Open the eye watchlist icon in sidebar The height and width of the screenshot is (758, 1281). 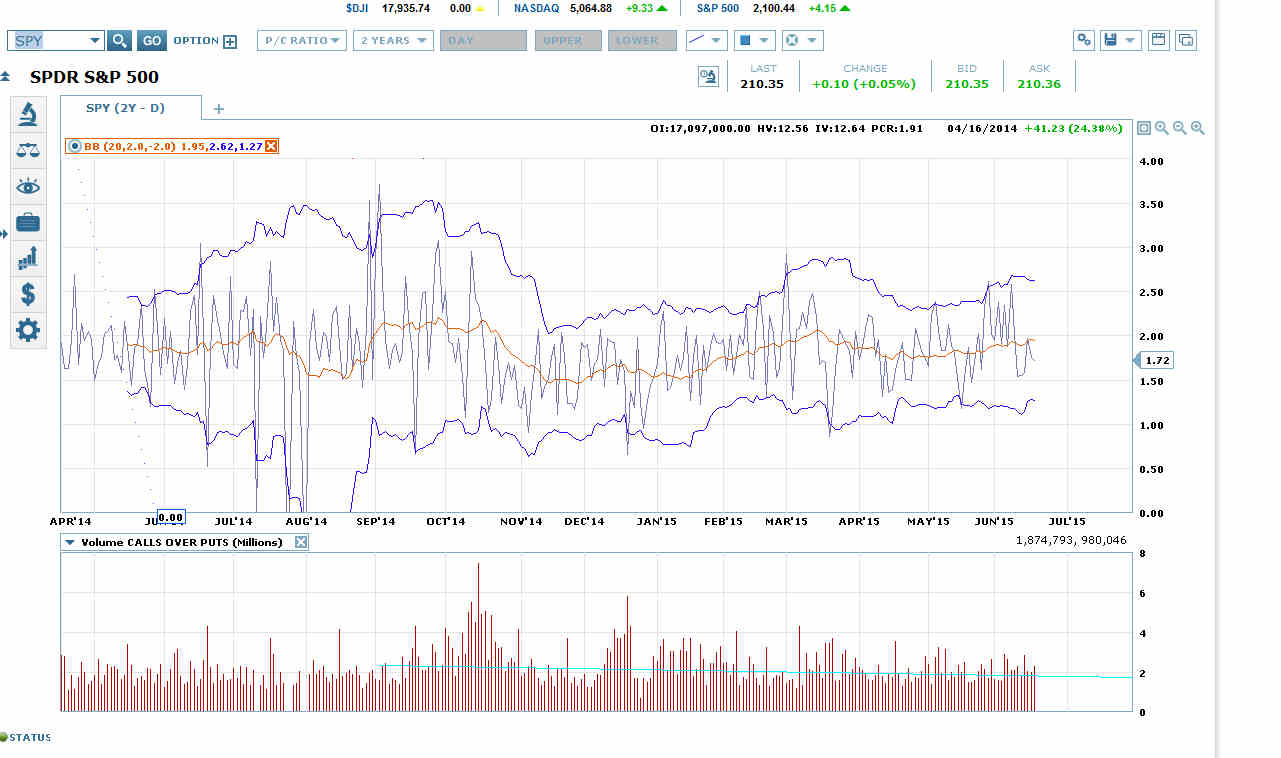[28, 187]
